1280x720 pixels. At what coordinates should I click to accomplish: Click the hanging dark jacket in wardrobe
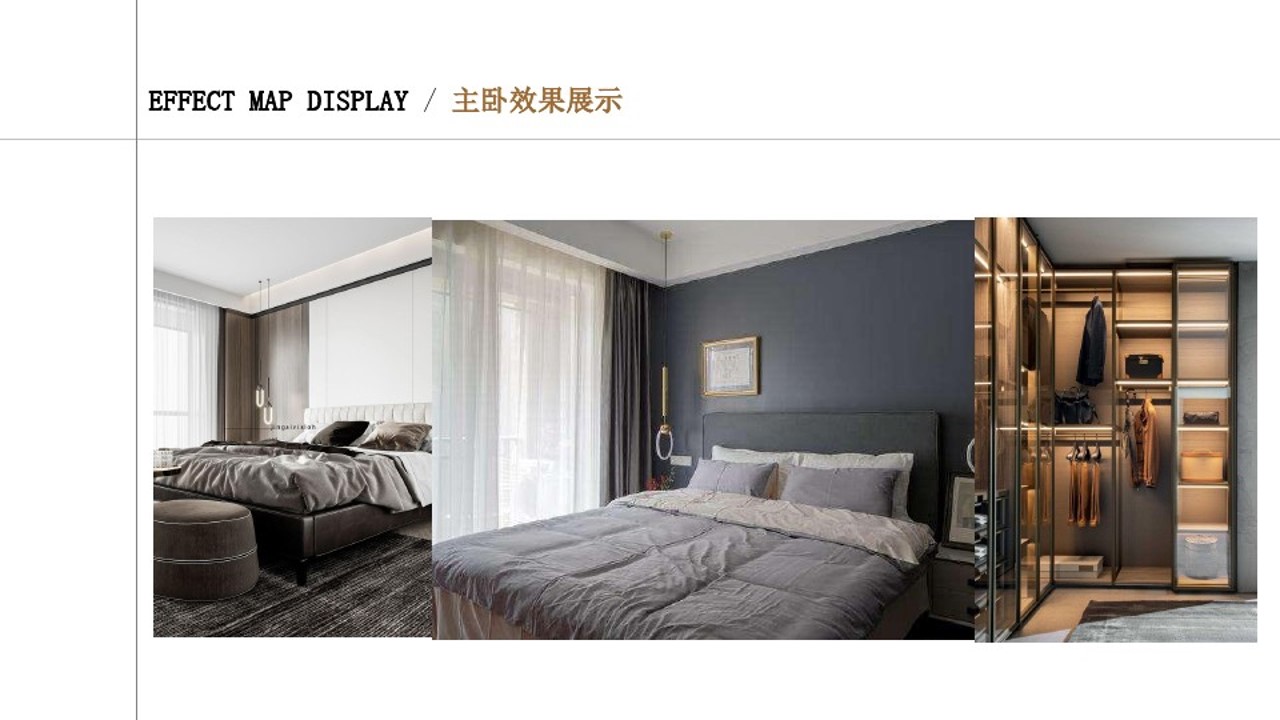tap(1091, 342)
